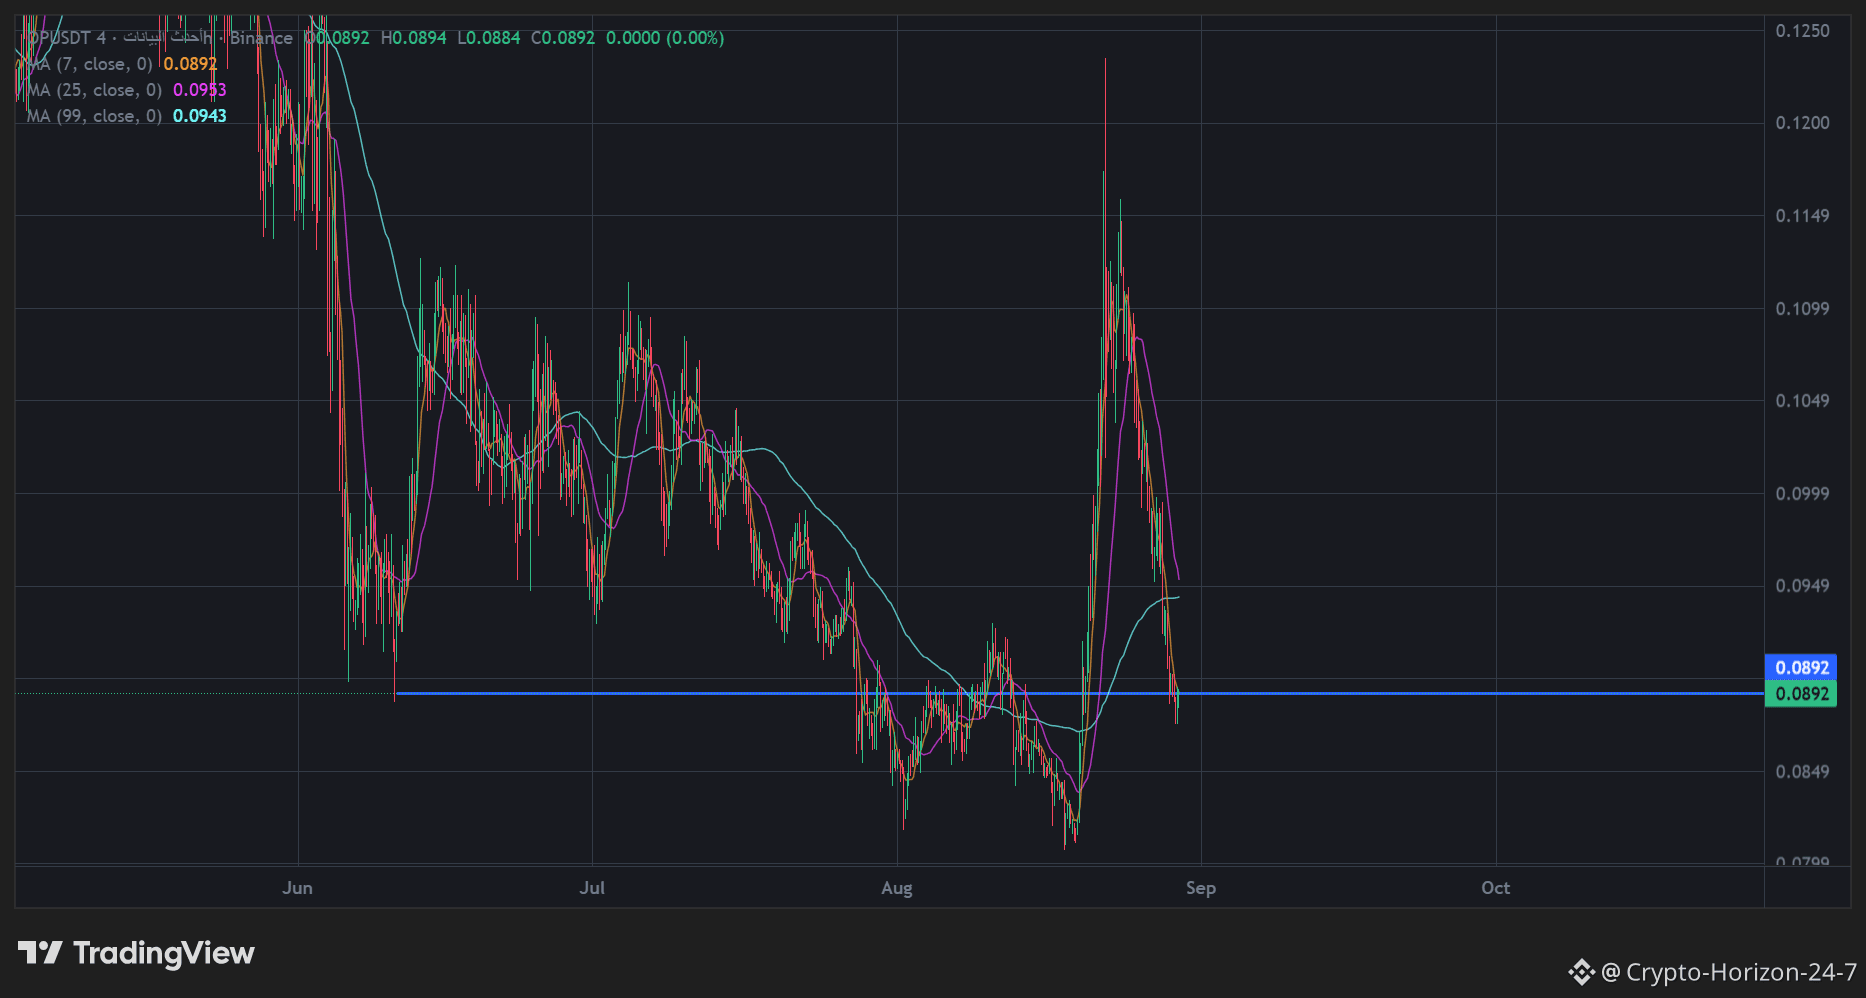Select the MA (7, close, 0) indicator label
This screenshot has width=1866, height=998.
click(90, 64)
